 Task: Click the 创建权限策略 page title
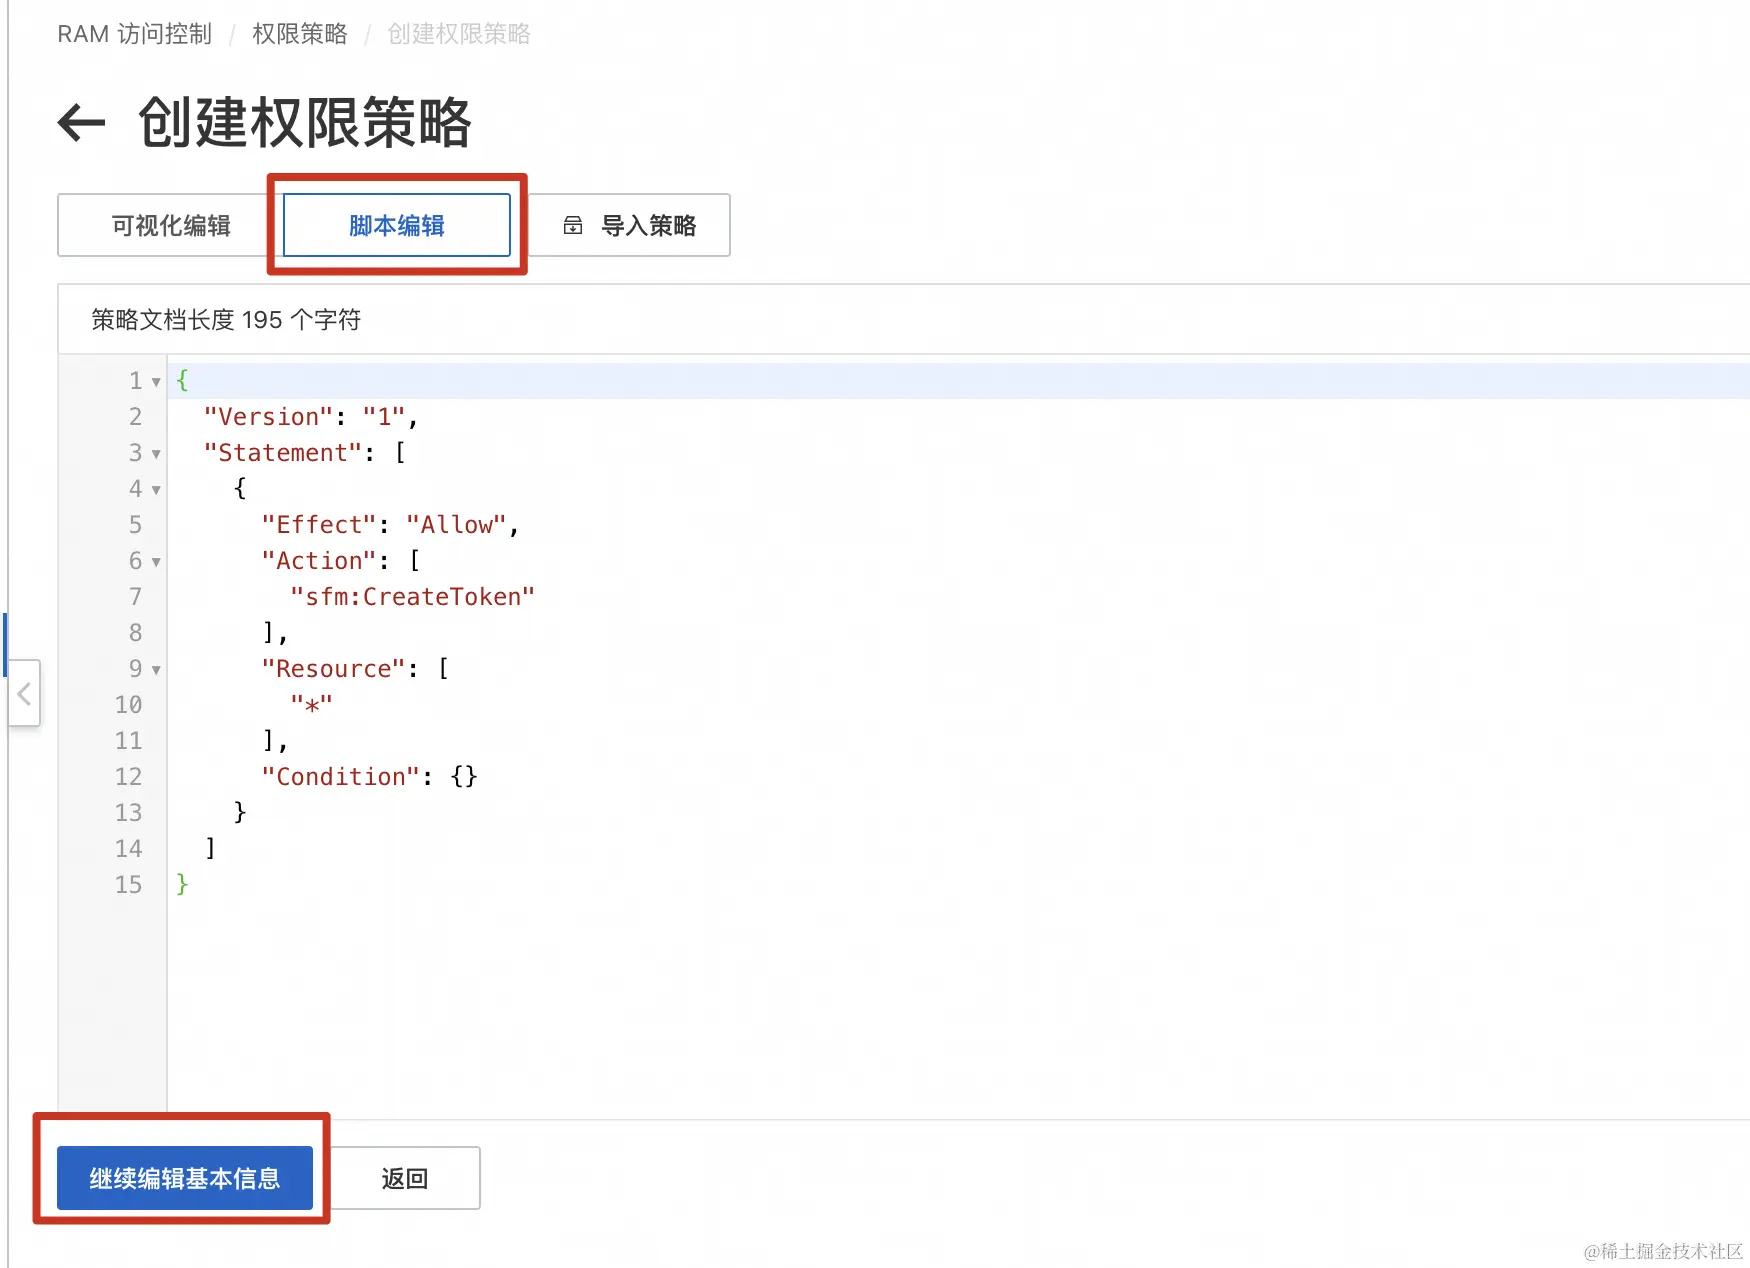tap(305, 123)
